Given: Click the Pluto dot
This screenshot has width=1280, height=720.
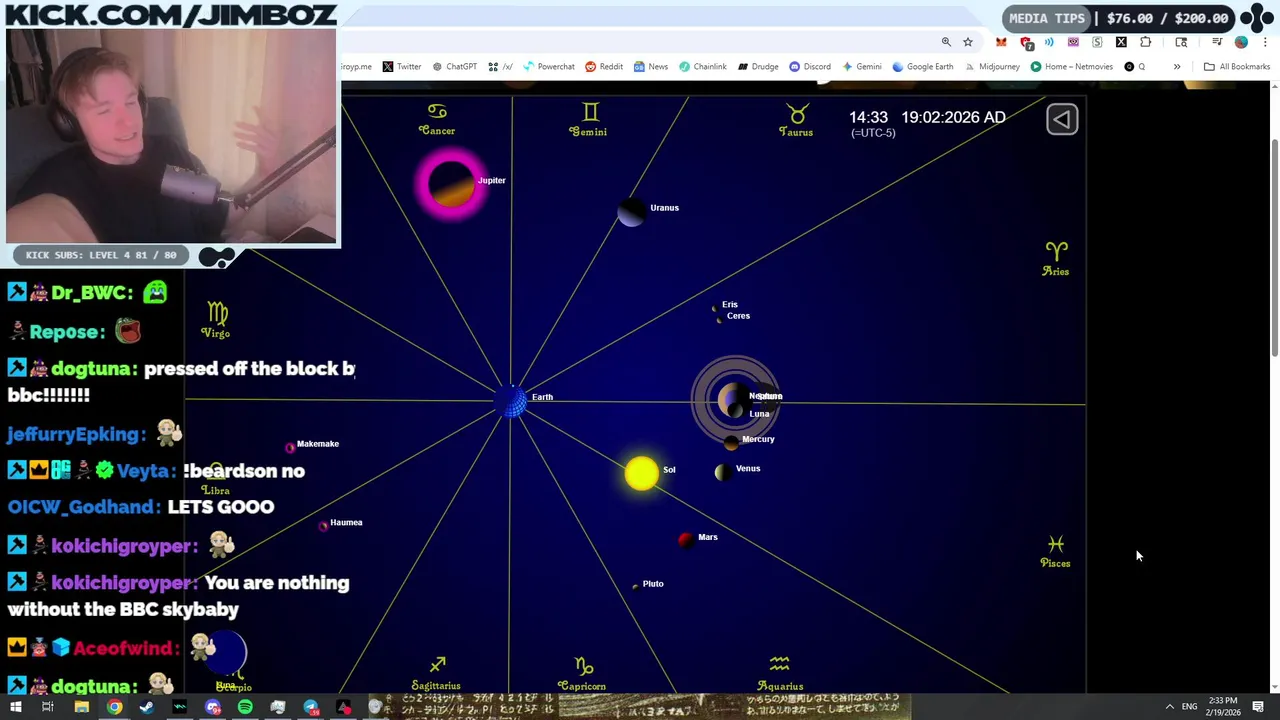Looking at the screenshot, I should 635,586.
